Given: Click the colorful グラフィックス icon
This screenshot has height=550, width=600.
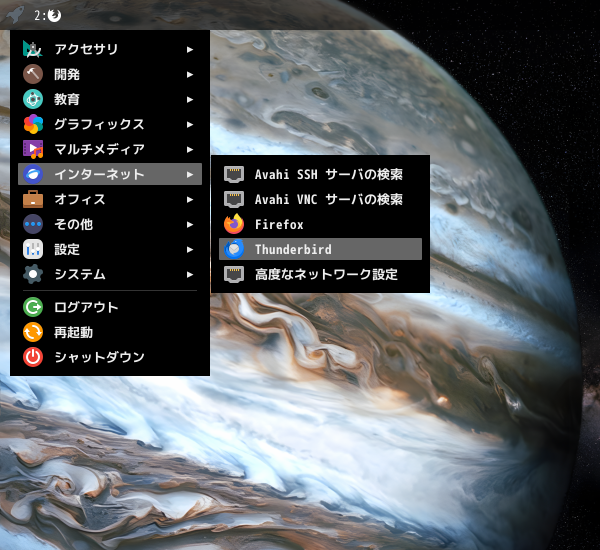Looking at the screenshot, I should pyautogui.click(x=33, y=124).
